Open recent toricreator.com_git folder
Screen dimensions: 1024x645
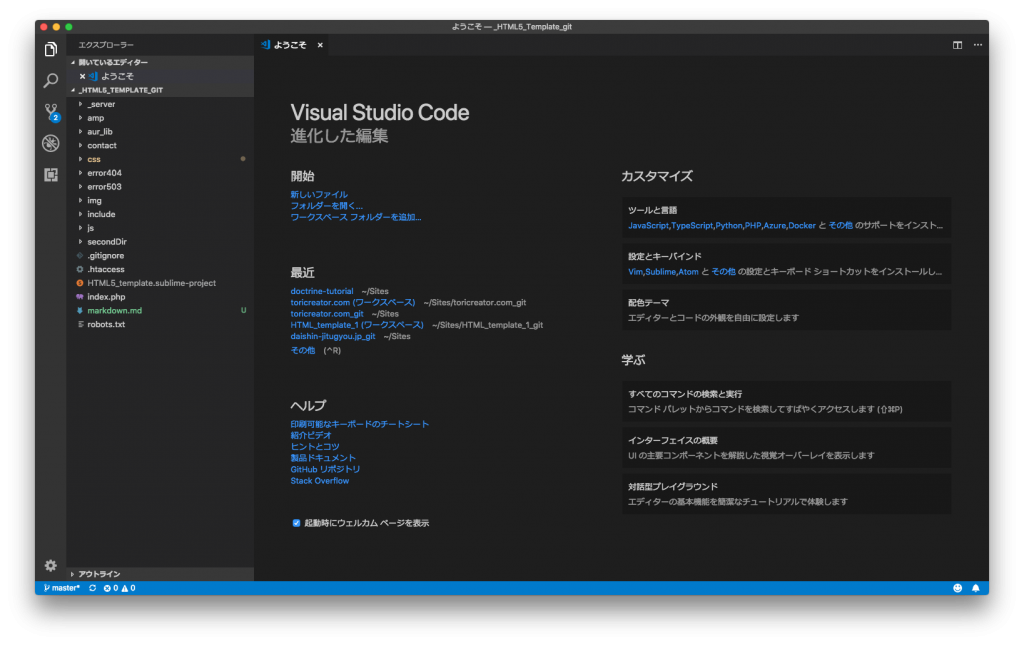(x=327, y=314)
